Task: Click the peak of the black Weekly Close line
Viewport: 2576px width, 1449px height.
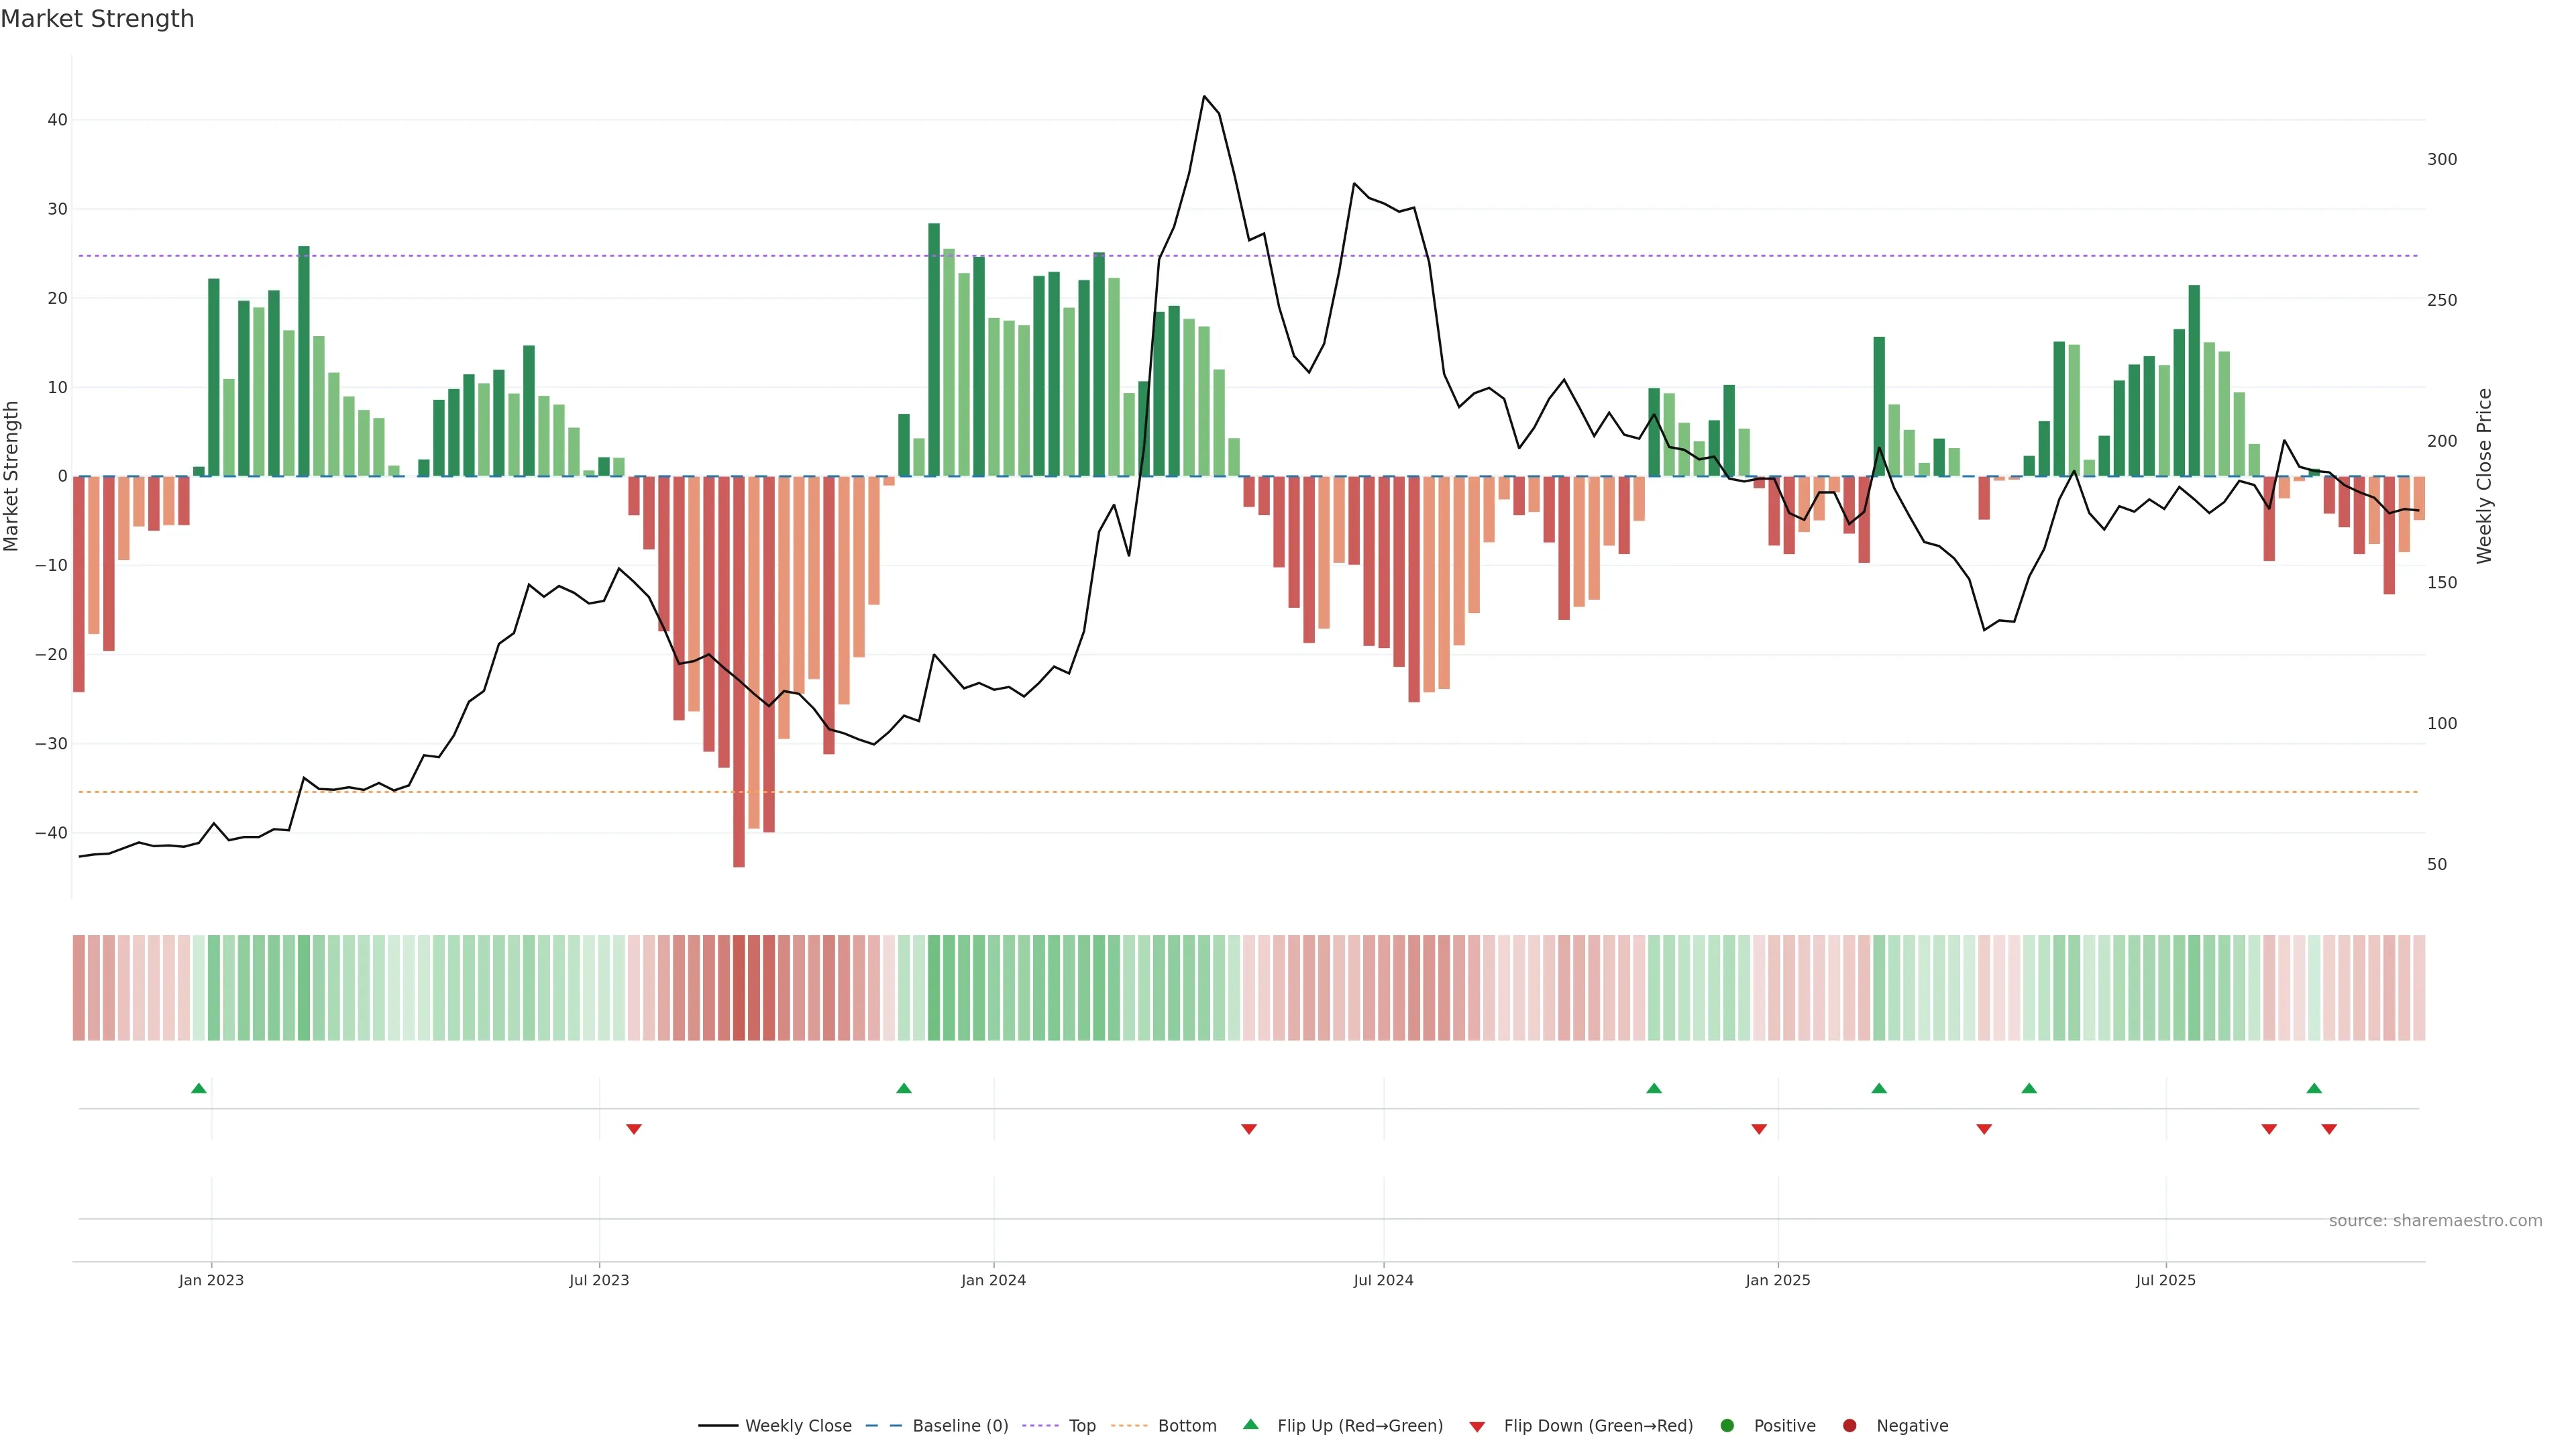Action: pyautogui.click(x=1204, y=97)
